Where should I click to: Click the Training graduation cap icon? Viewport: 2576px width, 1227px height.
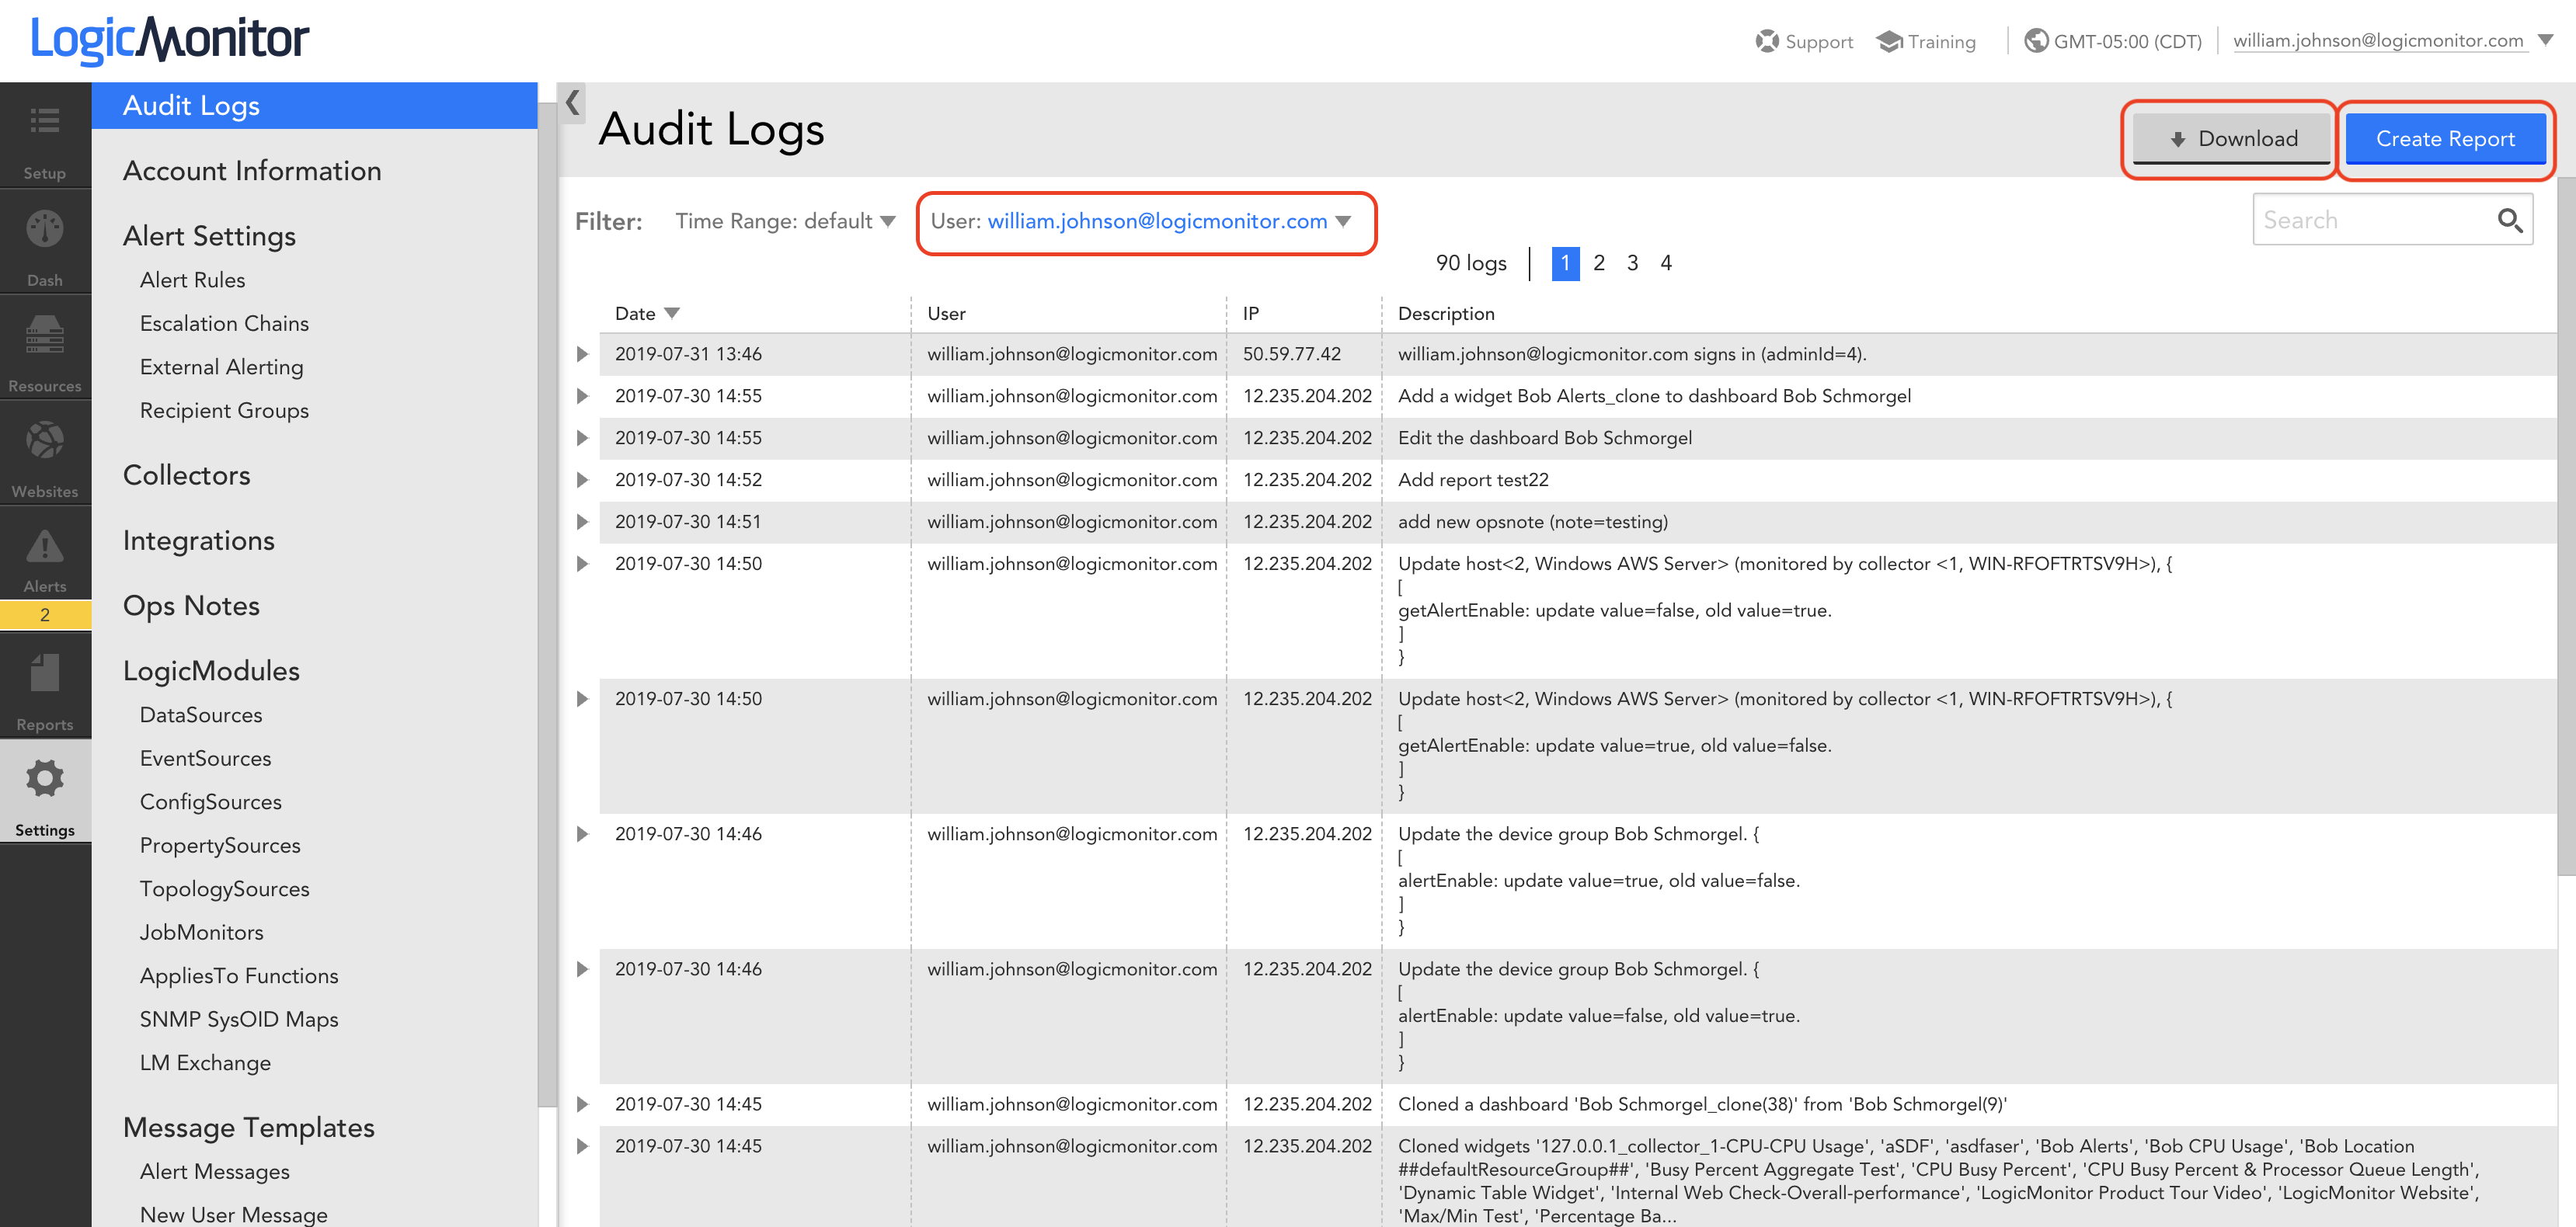click(x=1889, y=41)
